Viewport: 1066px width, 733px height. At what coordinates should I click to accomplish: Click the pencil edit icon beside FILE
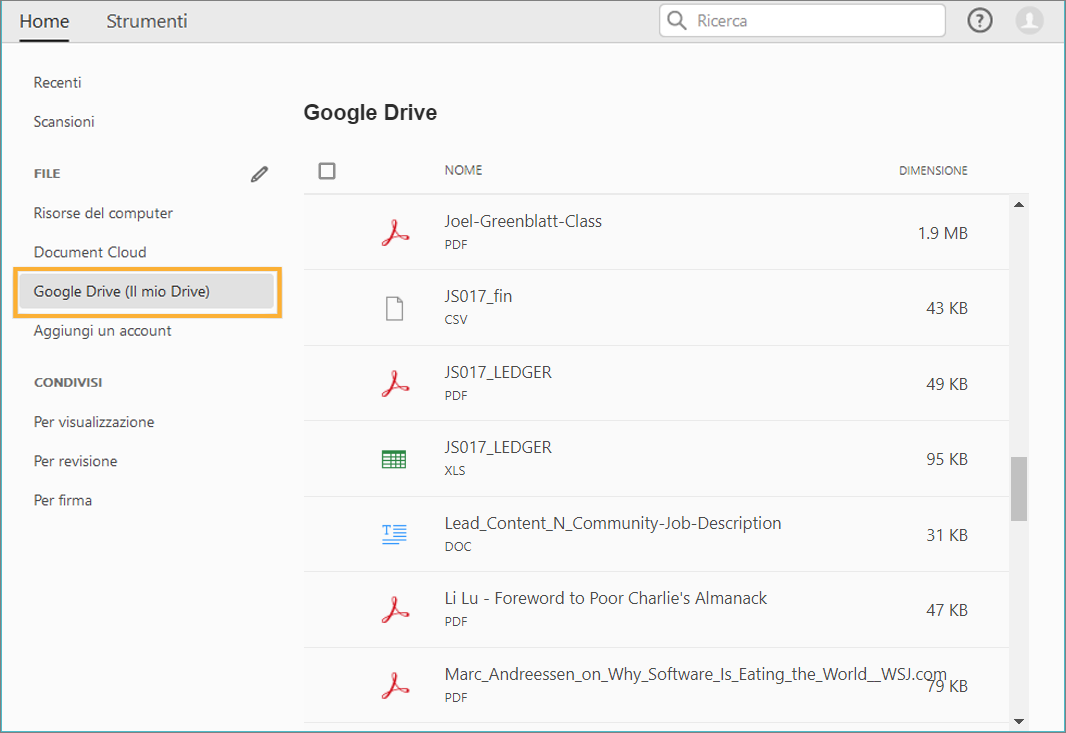click(x=260, y=174)
